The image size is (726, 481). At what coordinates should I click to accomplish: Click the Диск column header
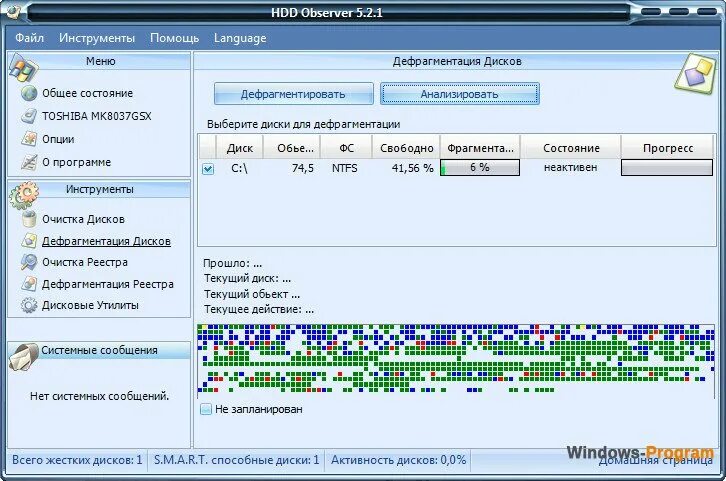[240, 148]
